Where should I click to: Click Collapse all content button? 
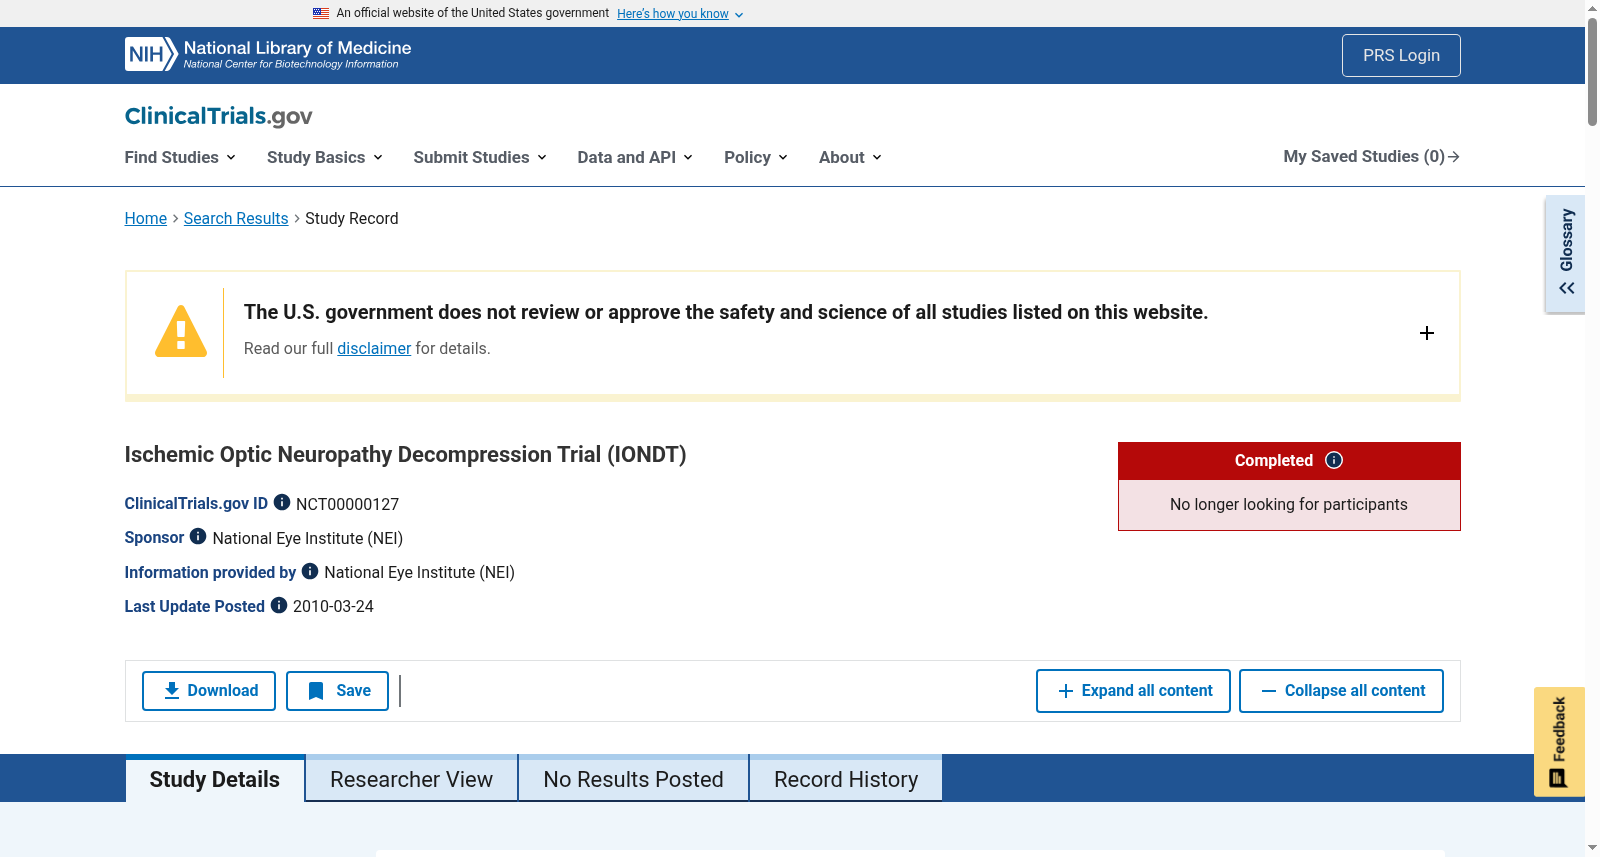1341,691
